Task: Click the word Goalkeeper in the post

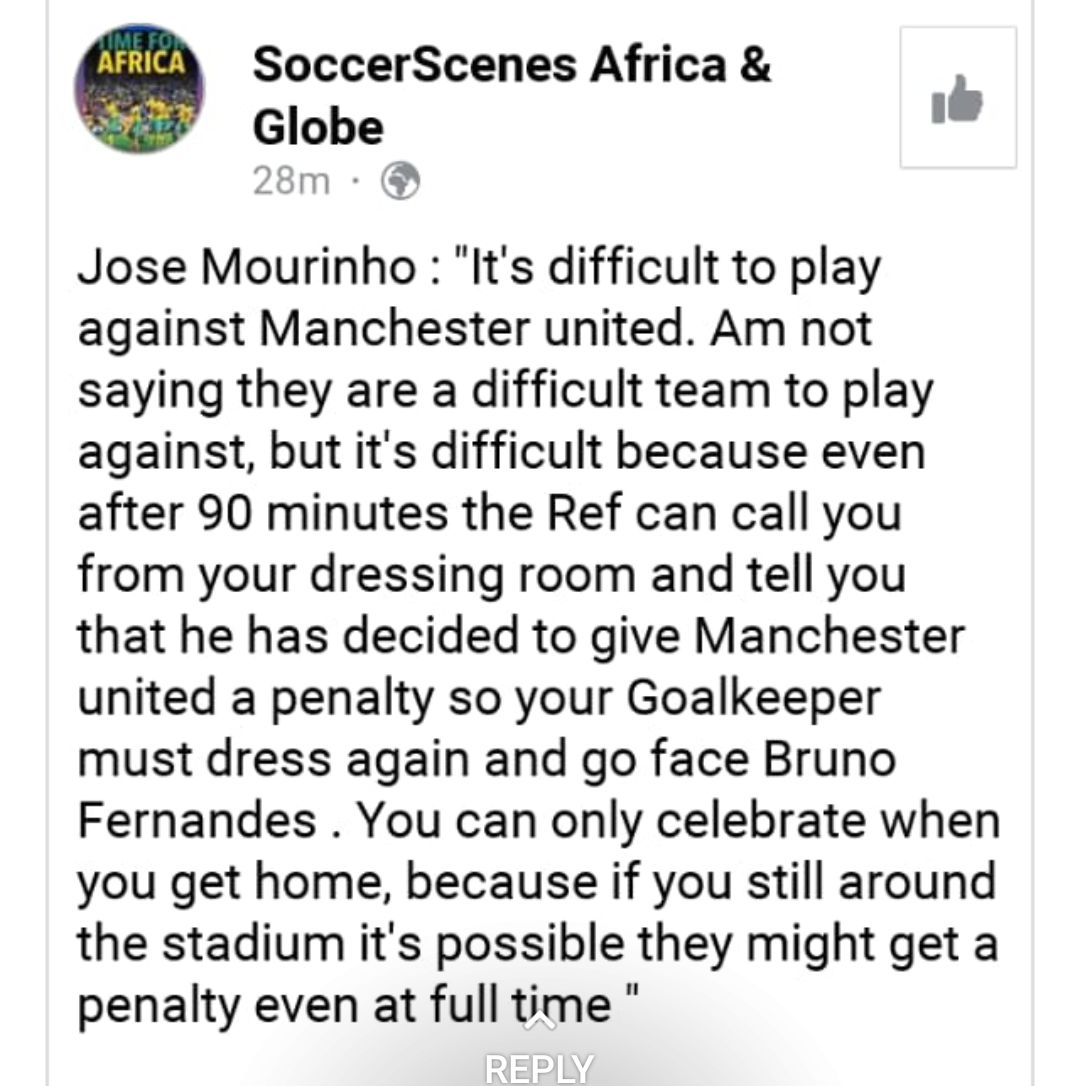Action: 754,698
